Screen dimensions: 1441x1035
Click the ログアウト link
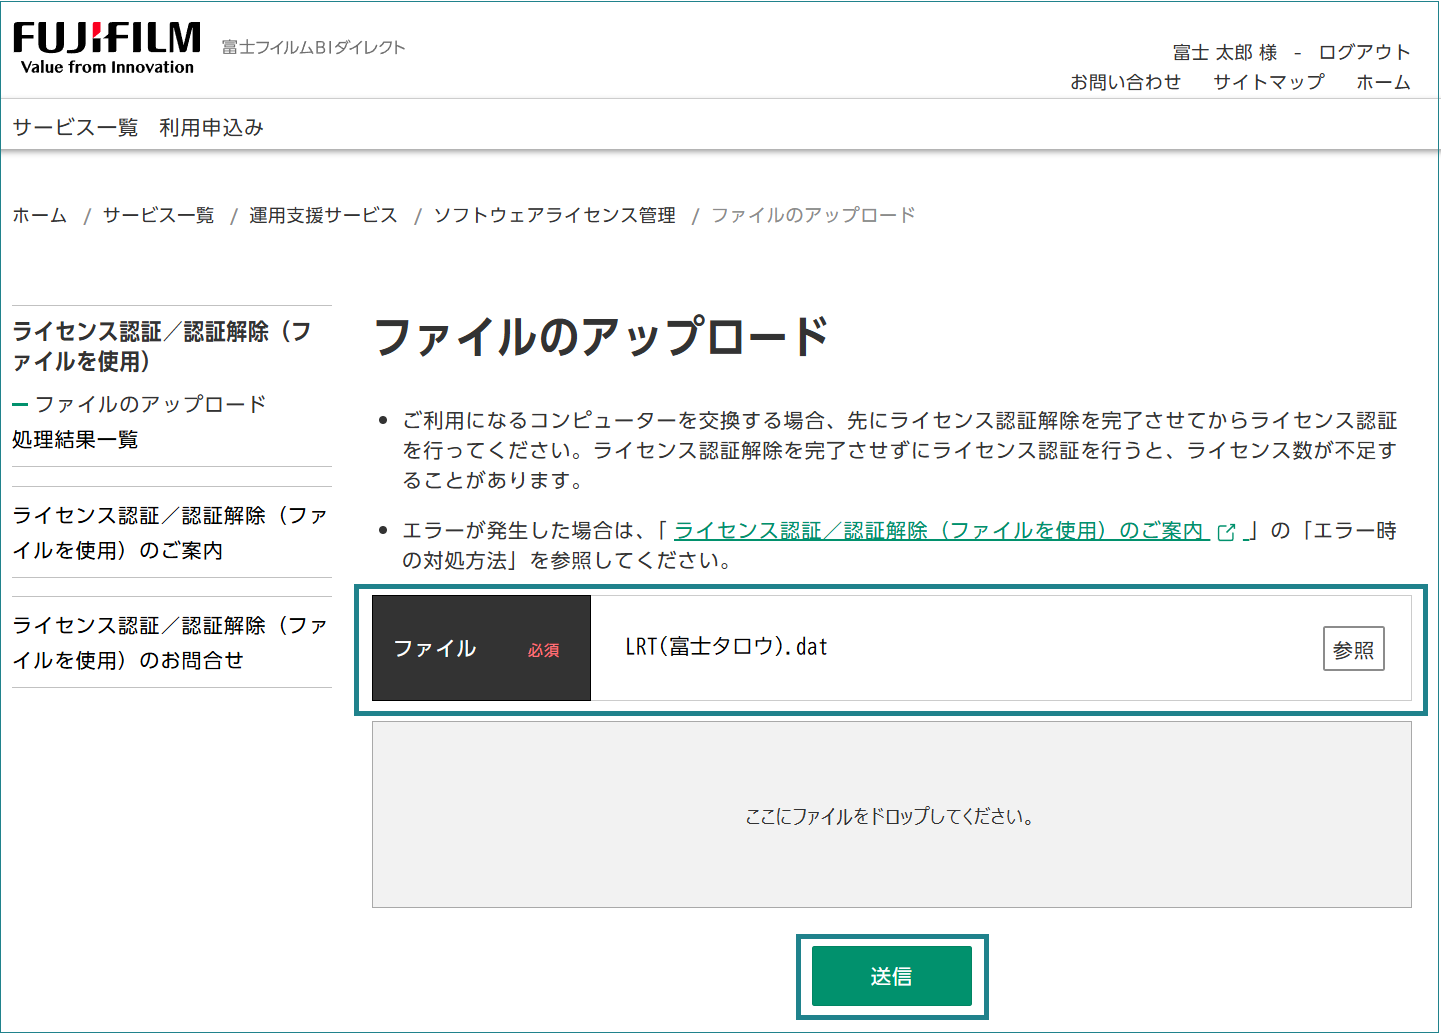tap(1363, 52)
